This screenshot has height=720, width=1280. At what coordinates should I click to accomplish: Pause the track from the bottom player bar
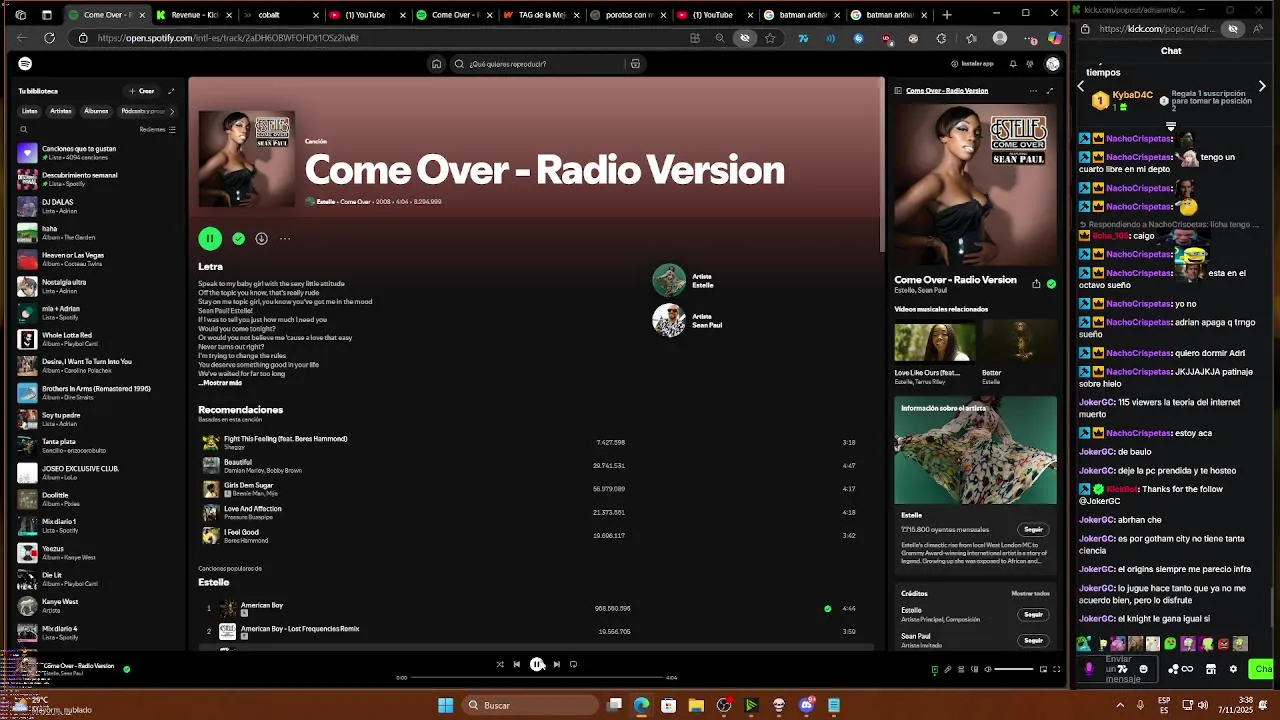coord(537,664)
